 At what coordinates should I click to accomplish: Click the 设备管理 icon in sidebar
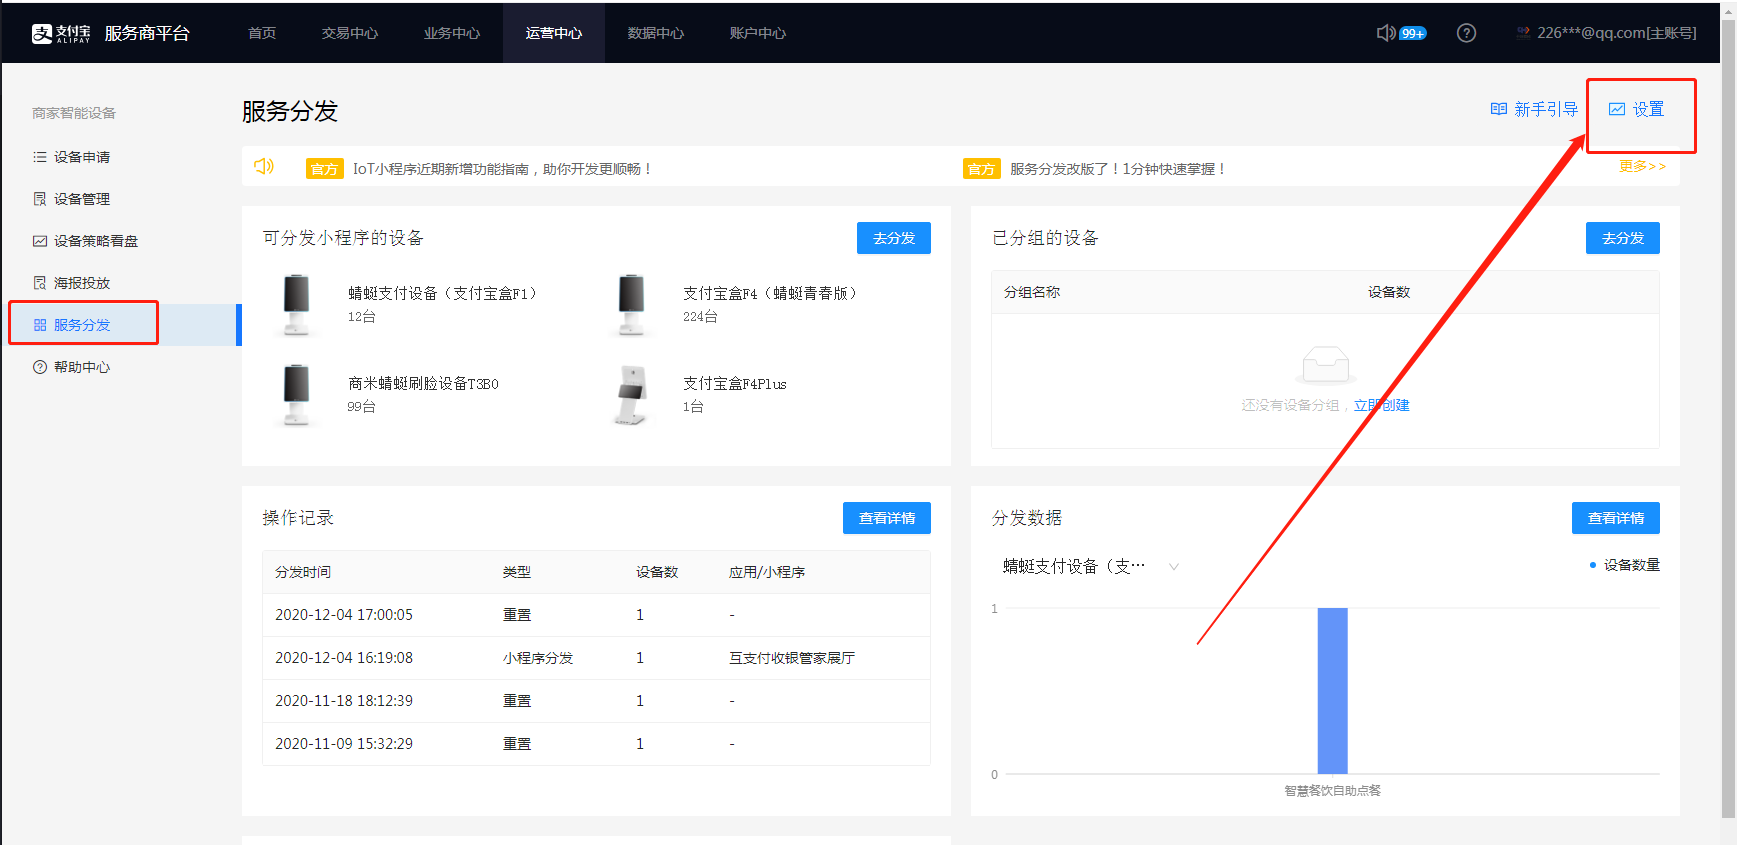(40, 199)
